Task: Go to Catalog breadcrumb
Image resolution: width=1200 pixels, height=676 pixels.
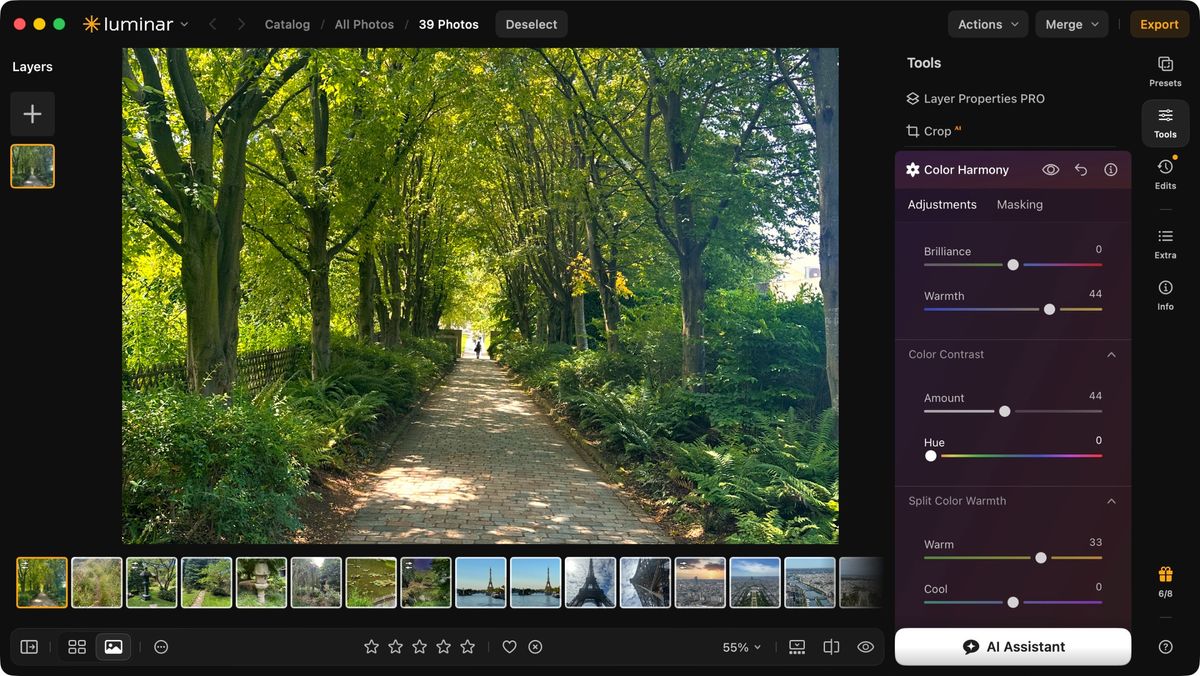Action: pos(287,24)
